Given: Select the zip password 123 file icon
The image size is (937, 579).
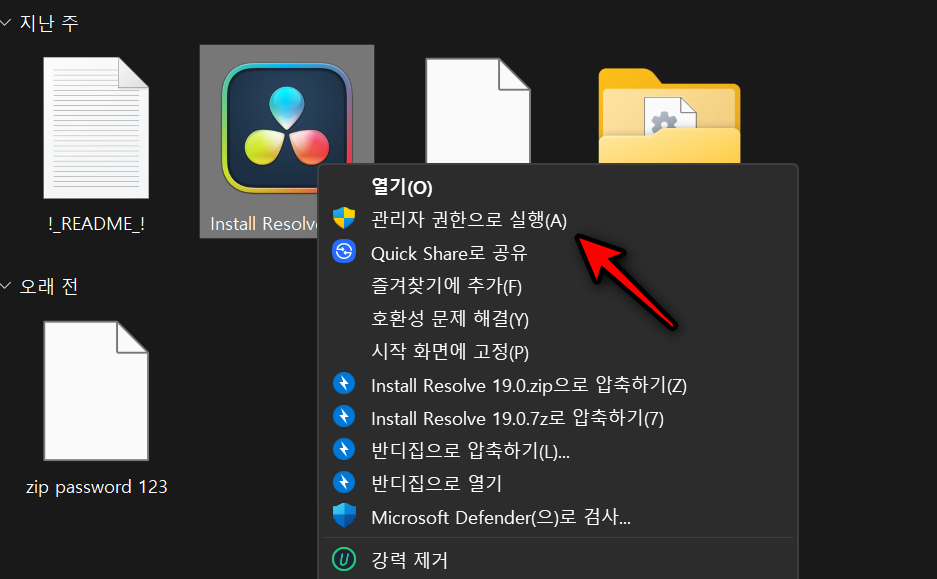Looking at the screenshot, I should [x=96, y=391].
